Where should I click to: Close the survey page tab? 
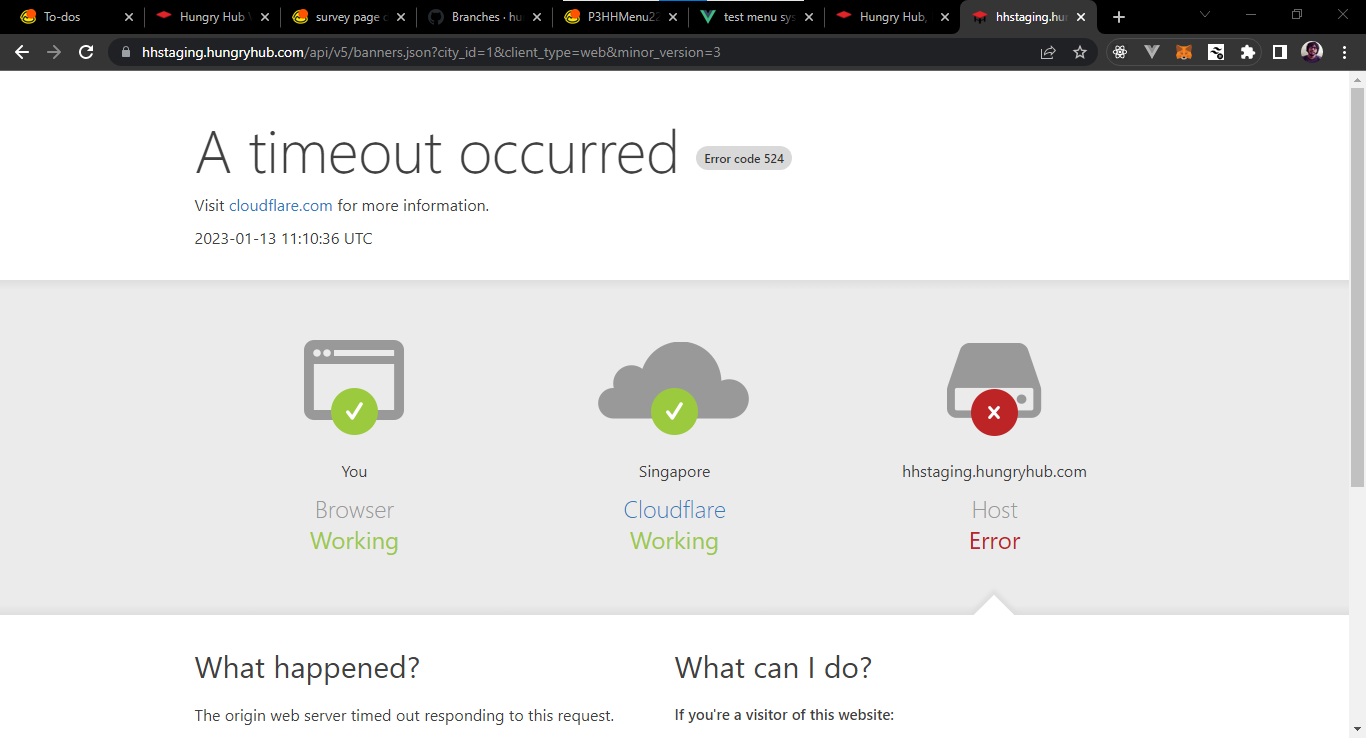pos(401,17)
